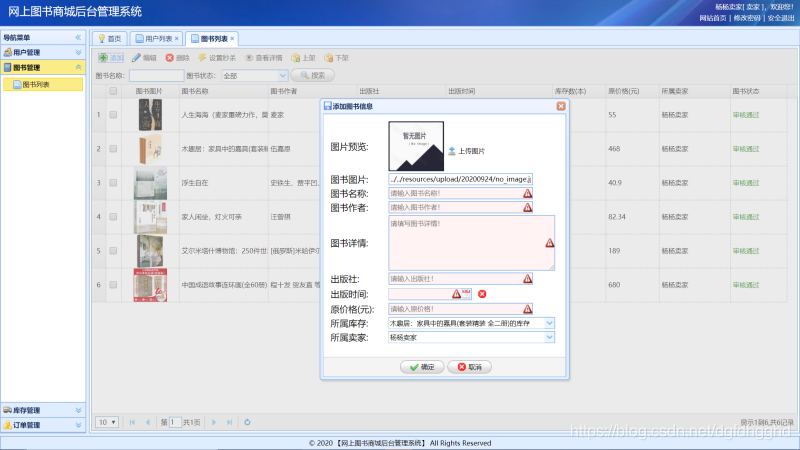
Task: Click the 删除 red delete icon
Action: [169, 58]
